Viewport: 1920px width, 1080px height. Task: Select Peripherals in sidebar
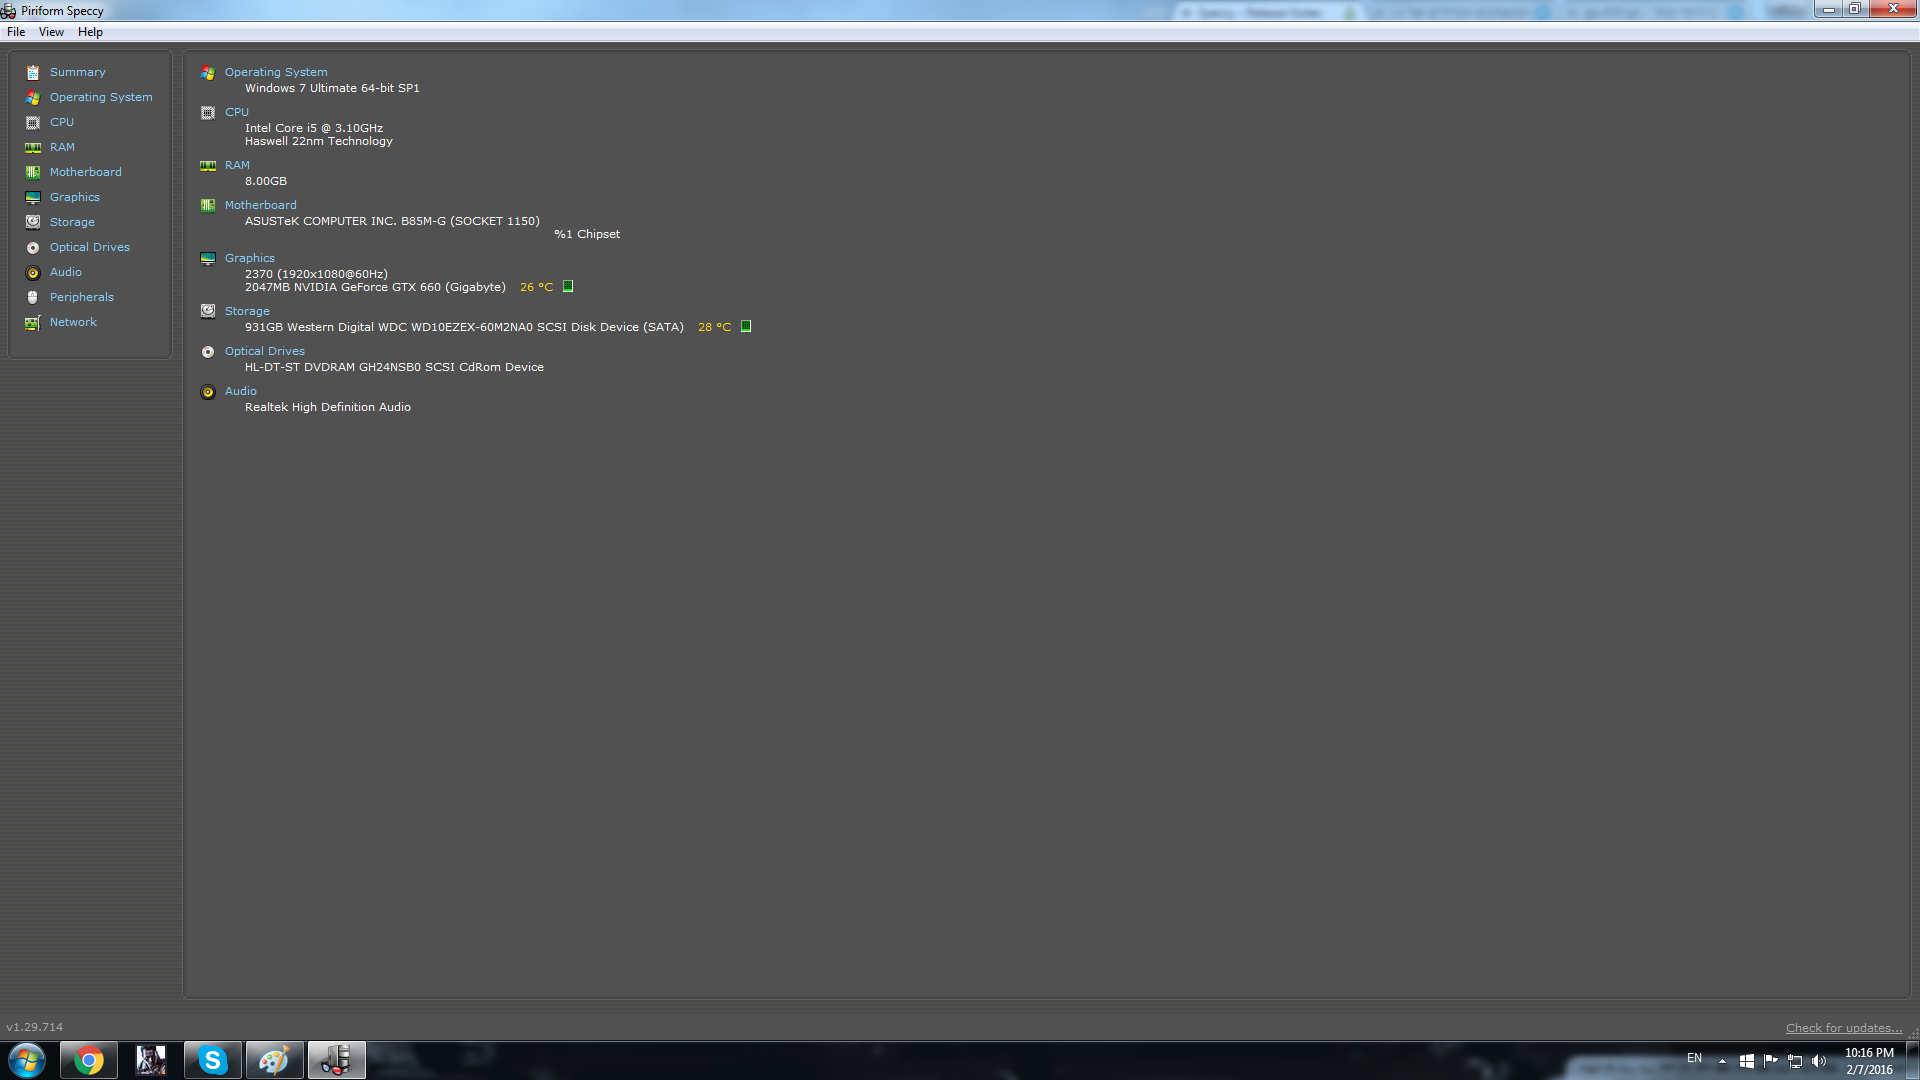(x=82, y=297)
